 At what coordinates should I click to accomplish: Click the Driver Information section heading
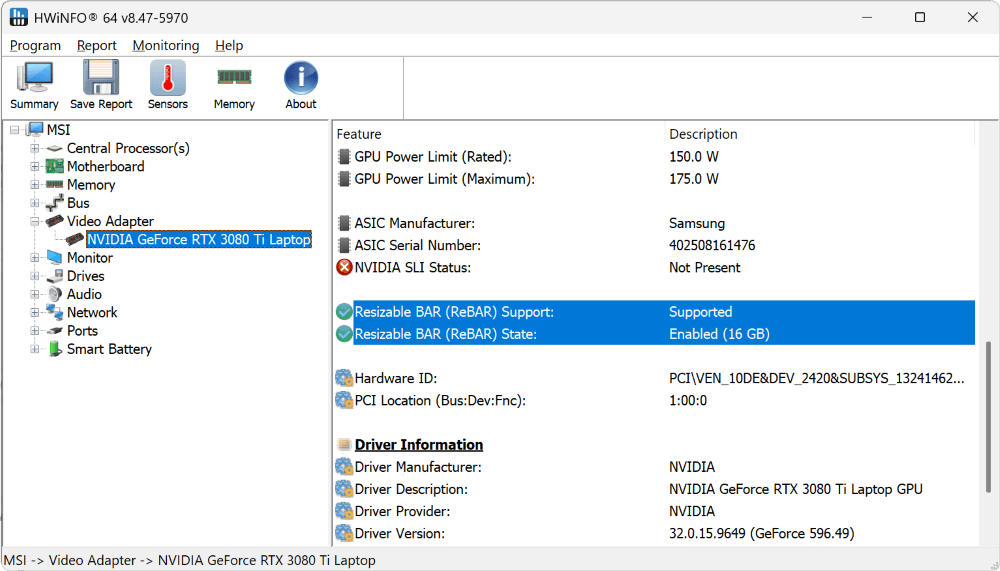[x=418, y=445]
